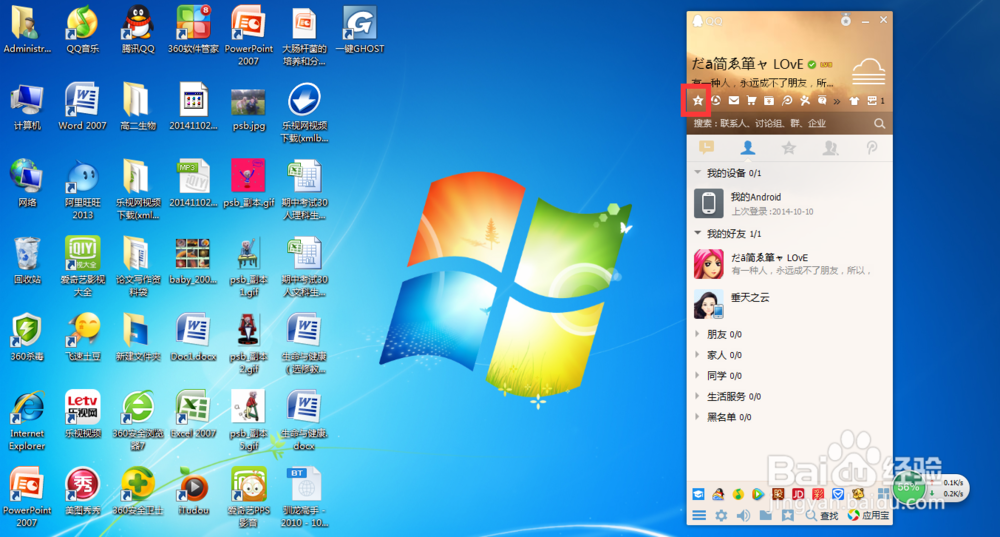Open the app manager grid icon in QQ
The width and height of the screenshot is (1000, 537).
point(883,494)
